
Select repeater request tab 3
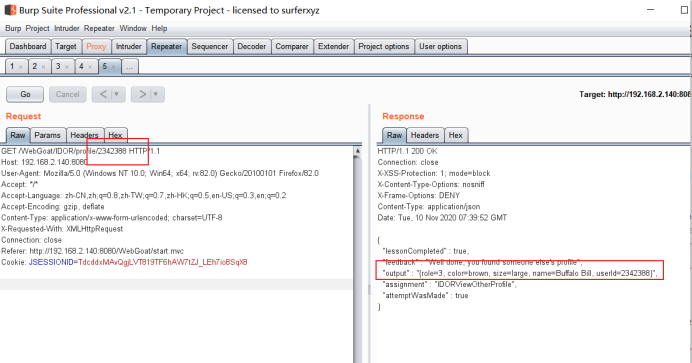tap(58, 66)
